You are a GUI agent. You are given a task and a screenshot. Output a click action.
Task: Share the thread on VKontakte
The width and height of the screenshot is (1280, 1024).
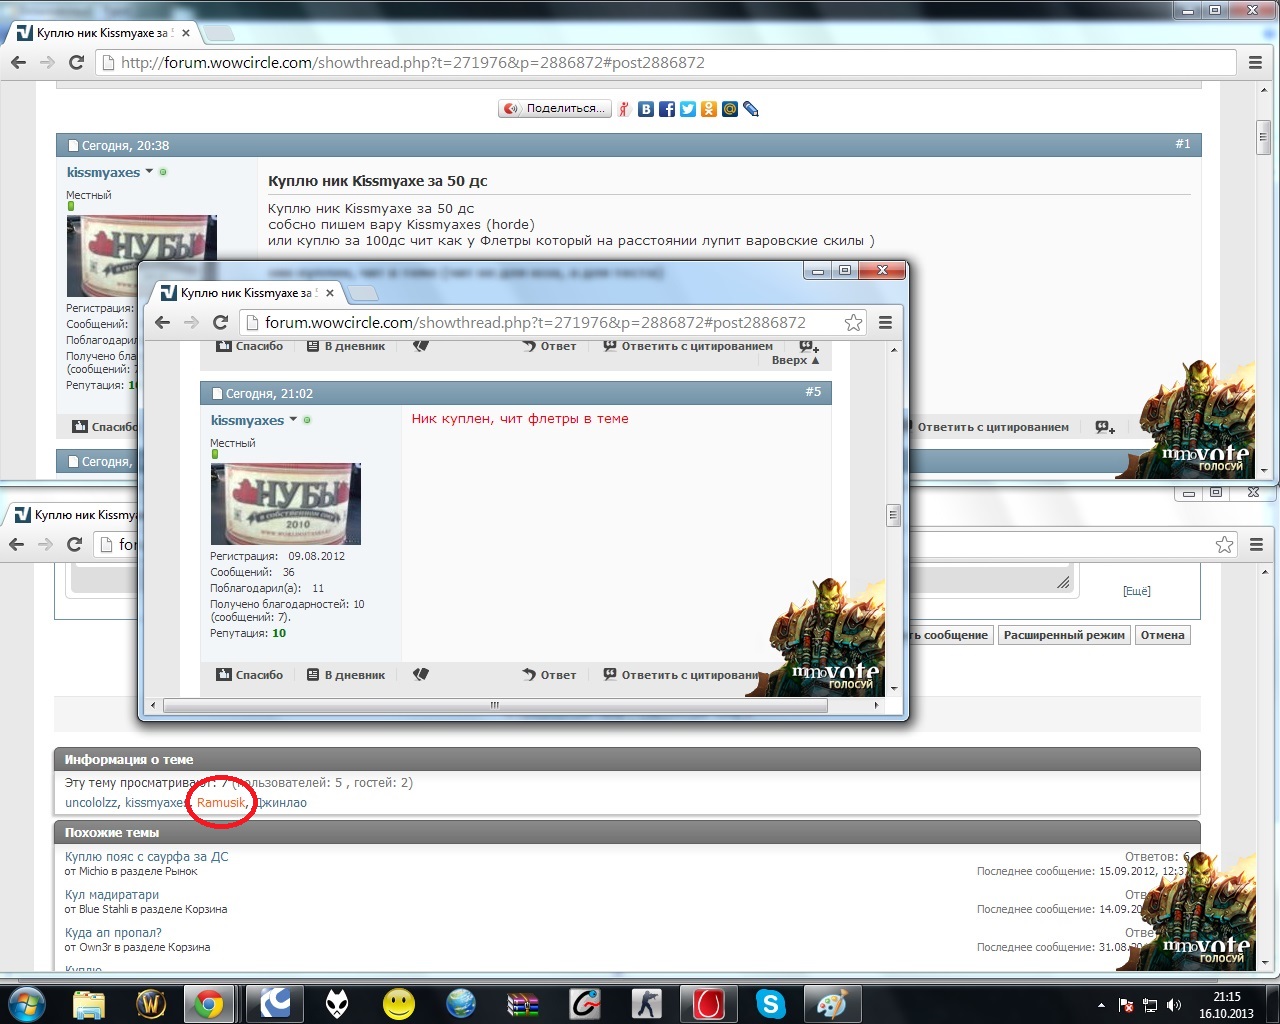pos(646,109)
